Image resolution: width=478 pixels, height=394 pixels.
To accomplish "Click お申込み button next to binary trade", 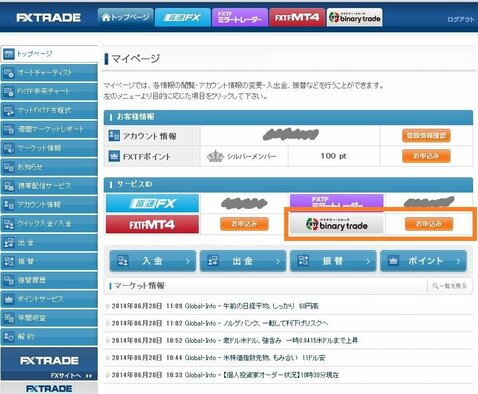I will pos(429,224).
